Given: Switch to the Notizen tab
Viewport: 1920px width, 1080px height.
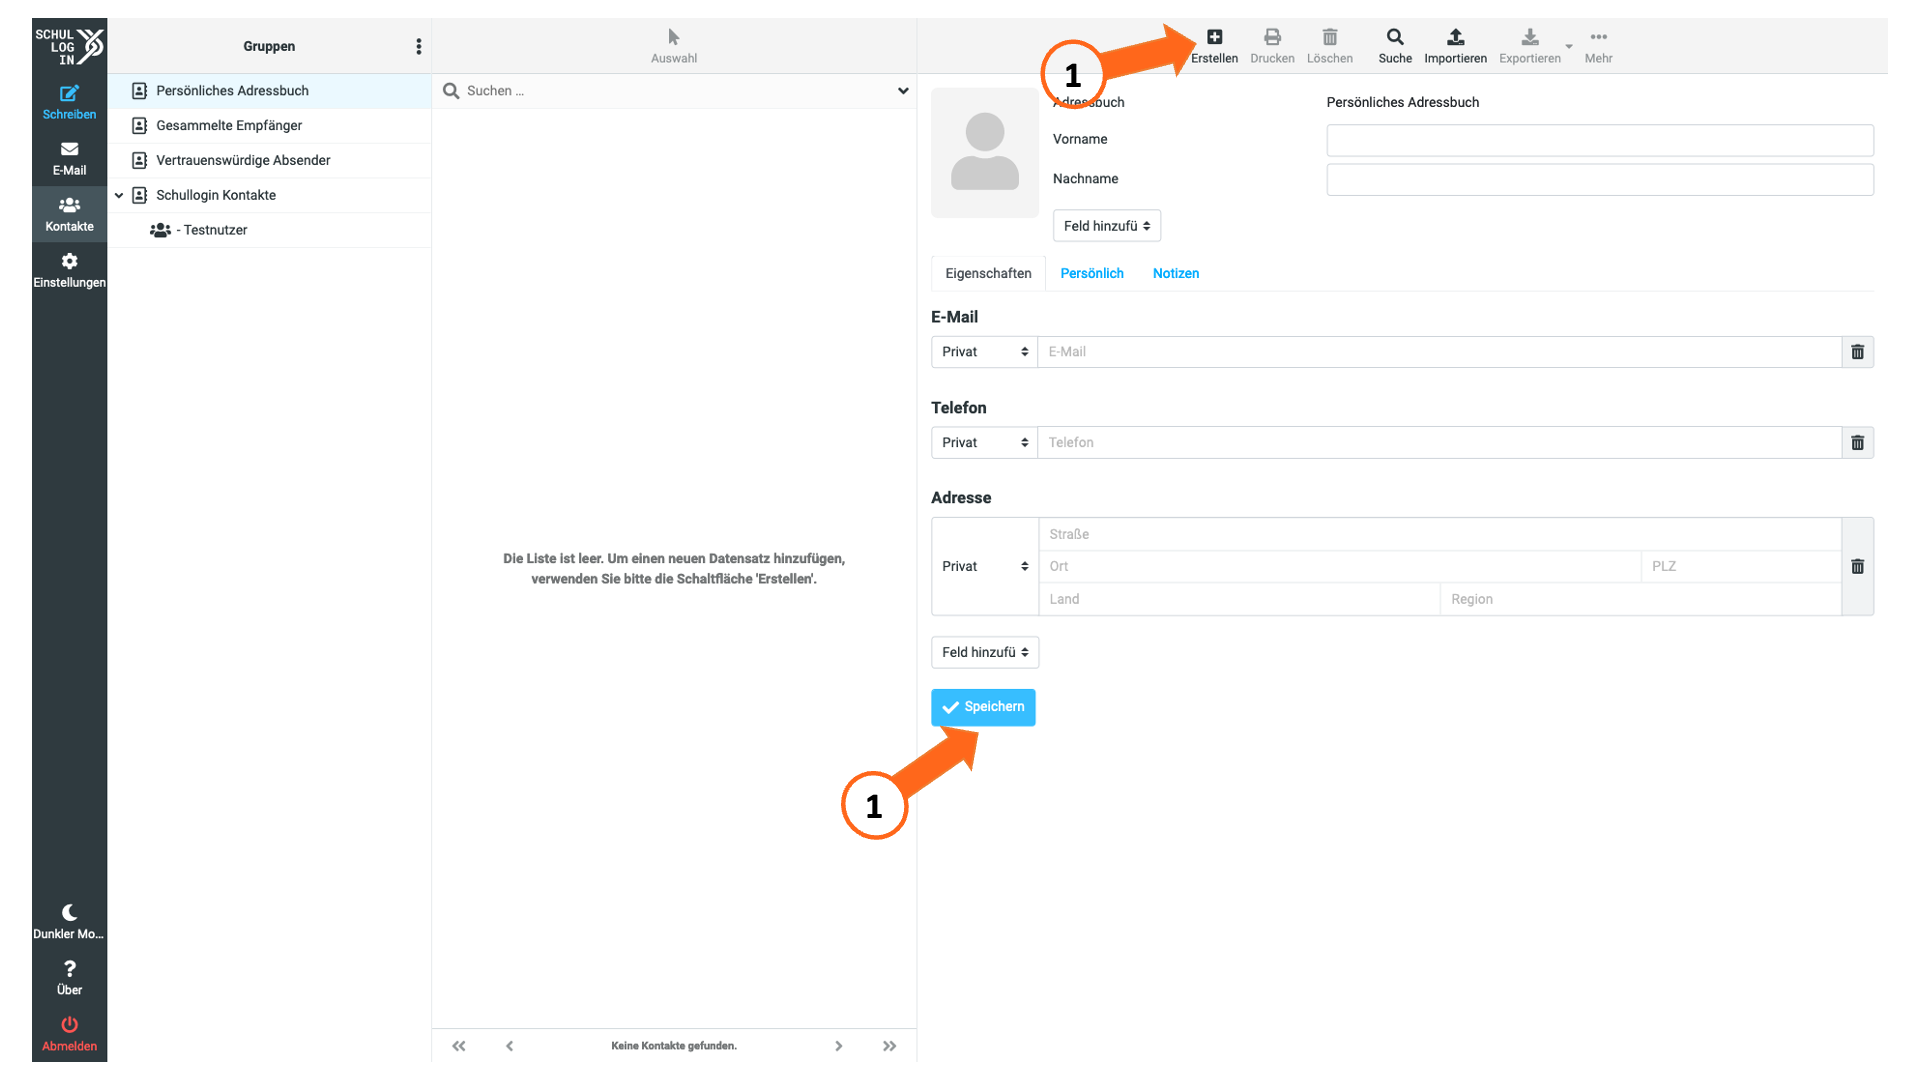Looking at the screenshot, I should pyautogui.click(x=1175, y=273).
